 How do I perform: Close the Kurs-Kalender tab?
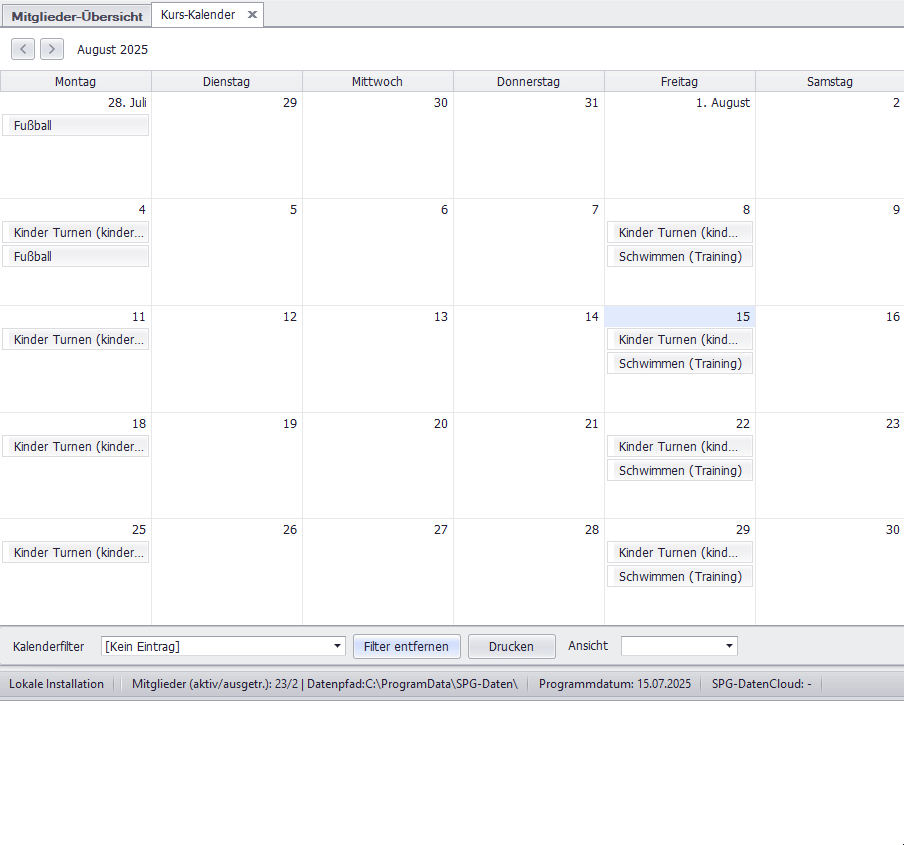(252, 15)
